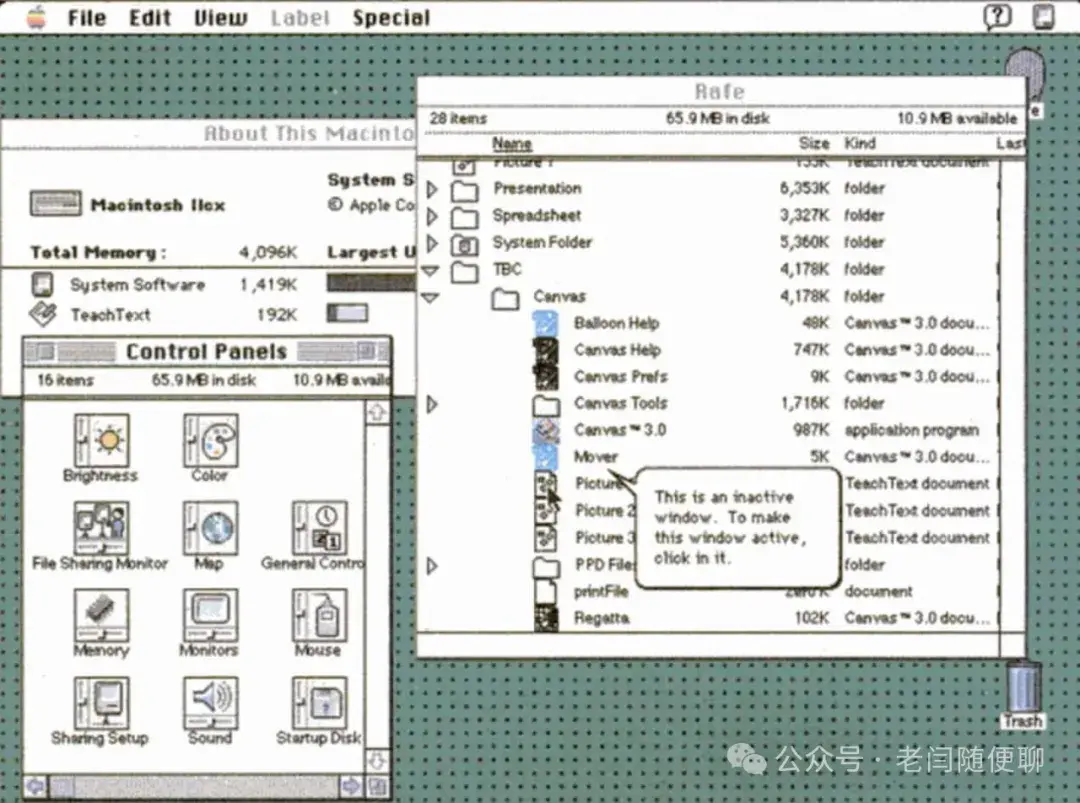This screenshot has width=1080, height=803.
Task: Open the Label menu
Action: 300,16
